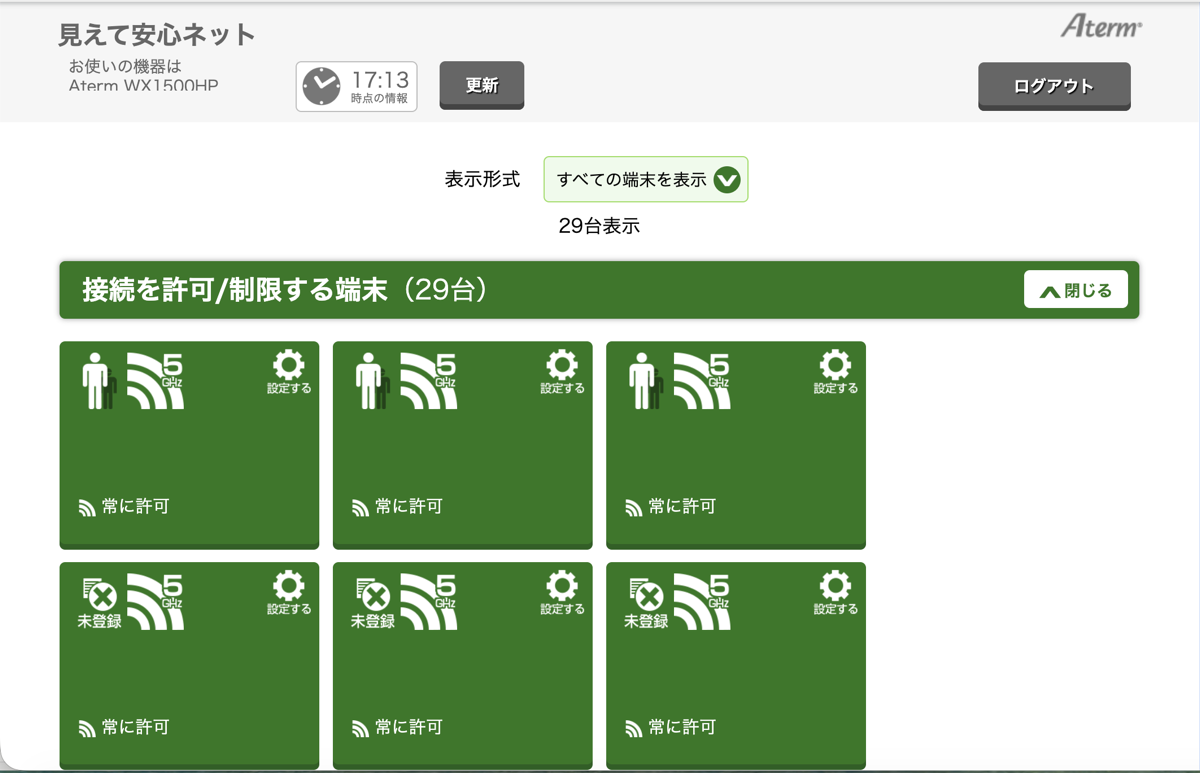Click 常に許可 status on second 未登録 card
1200x773 pixels.
pos(397,728)
